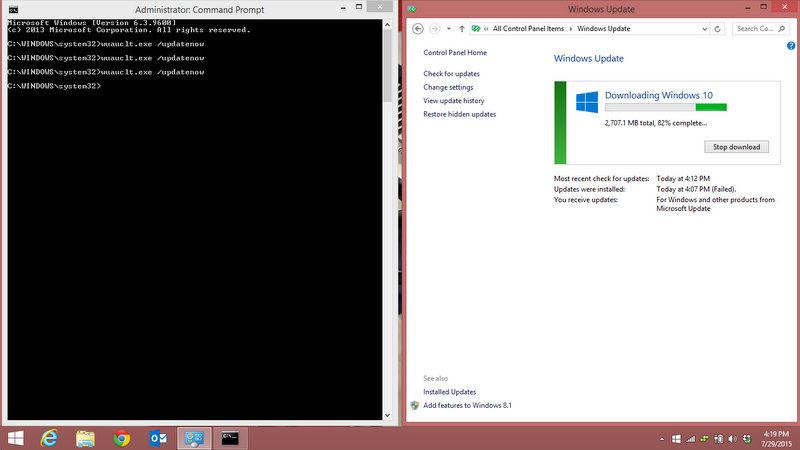Click Windows Update breadcrumb segment

pyautogui.click(x=604, y=29)
